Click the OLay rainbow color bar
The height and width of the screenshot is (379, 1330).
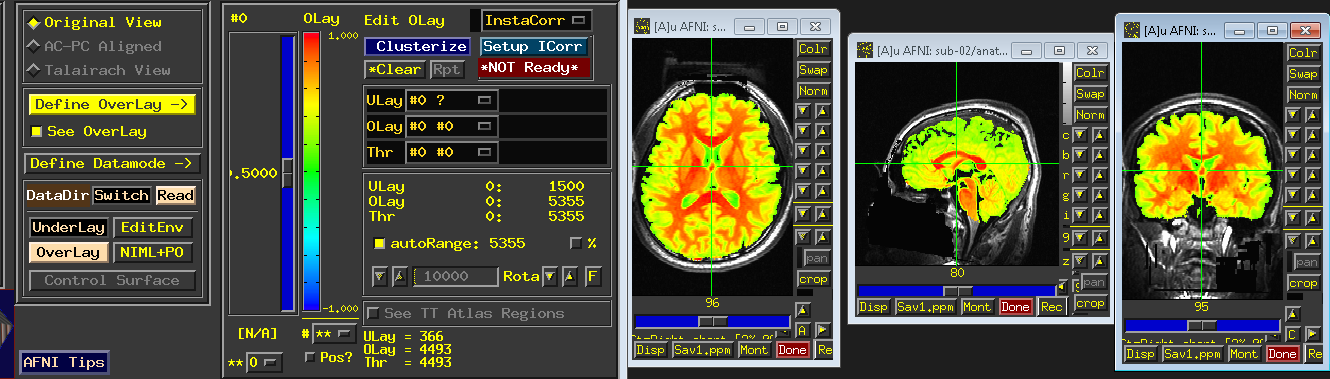tap(311, 172)
